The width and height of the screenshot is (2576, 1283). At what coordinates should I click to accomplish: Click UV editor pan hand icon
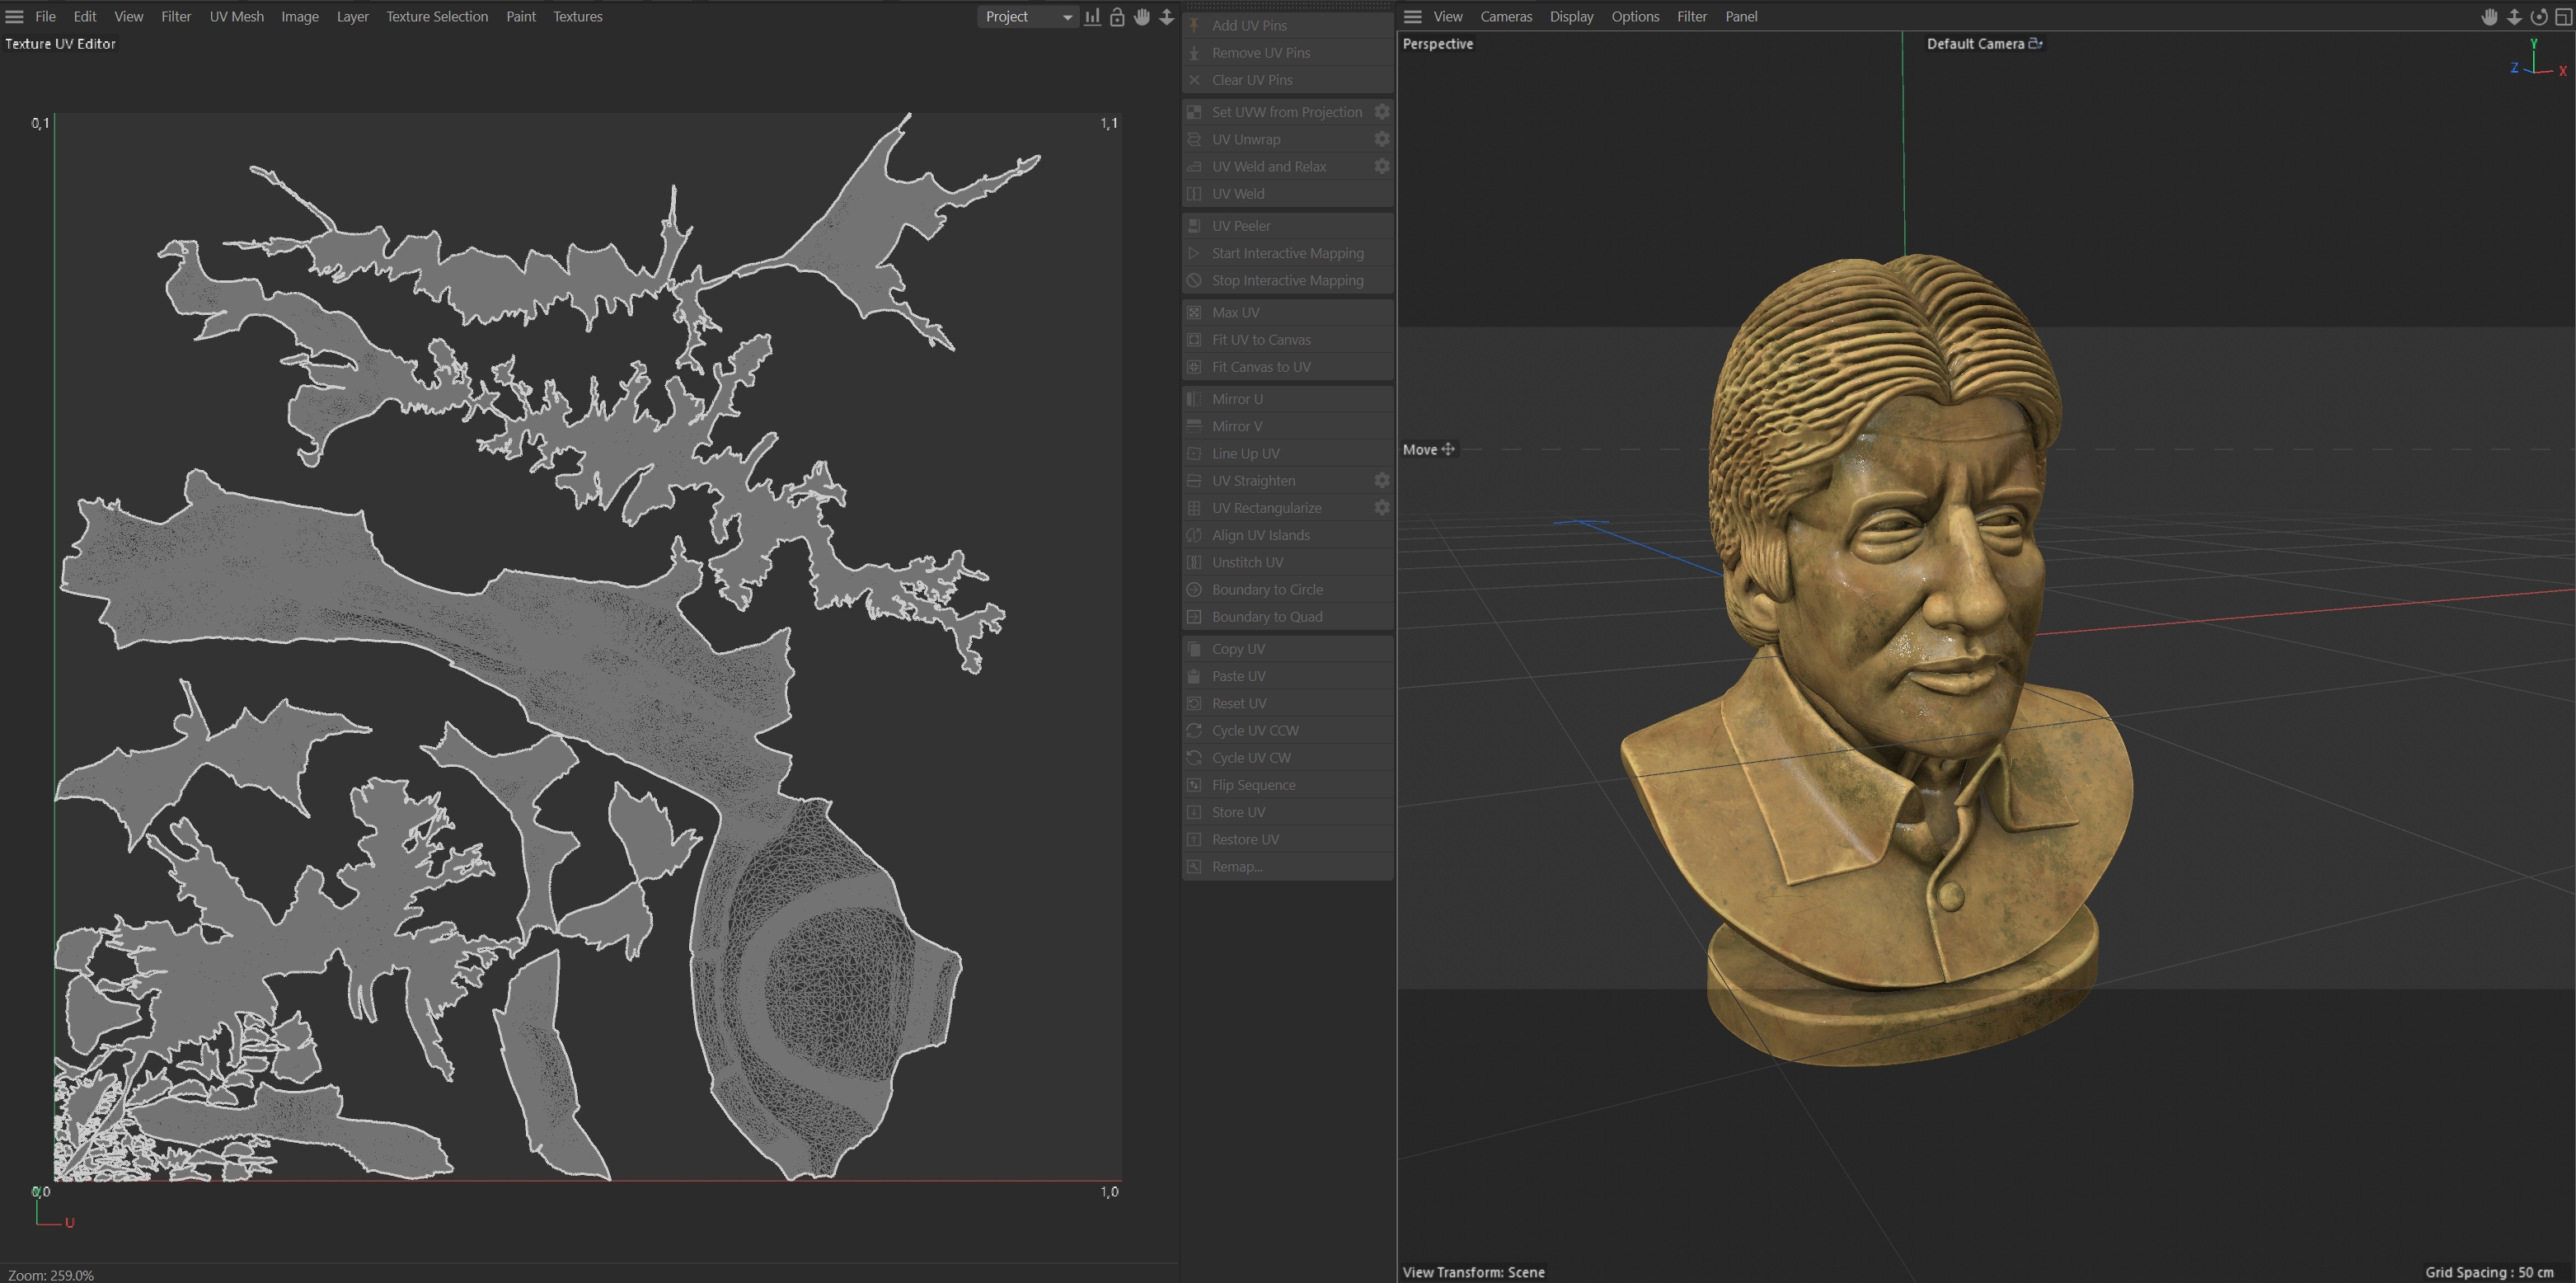point(1142,17)
